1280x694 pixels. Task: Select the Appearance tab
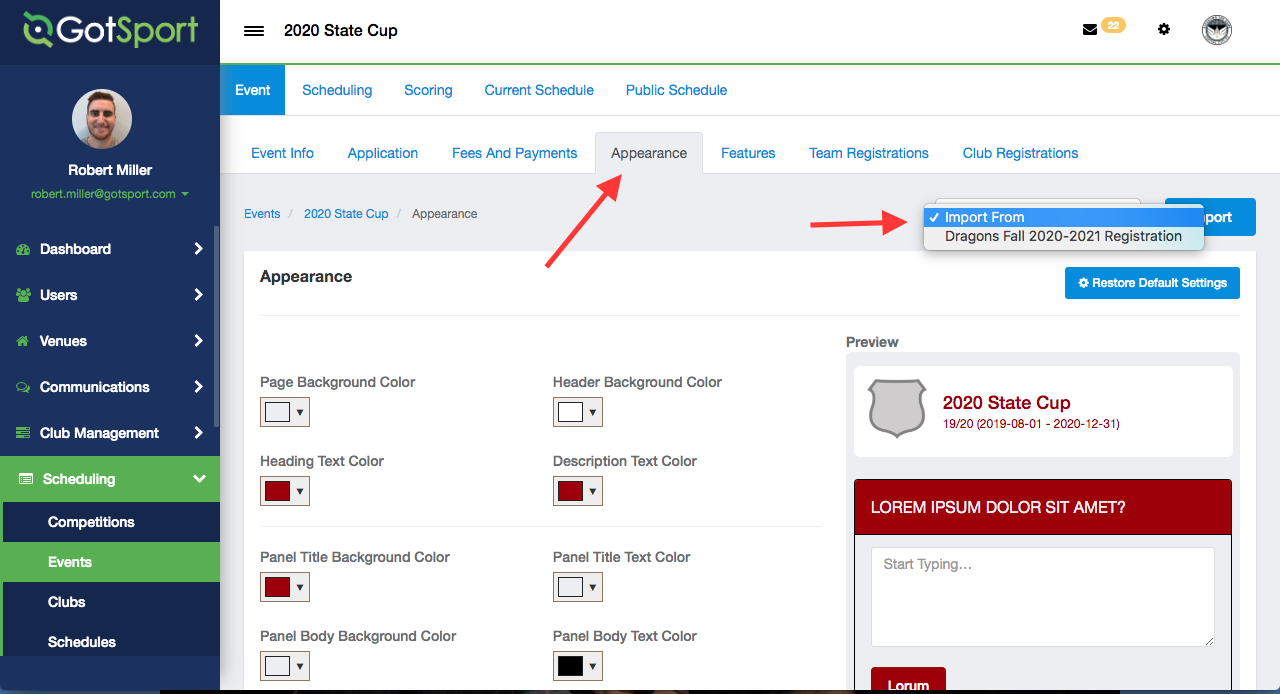click(649, 153)
